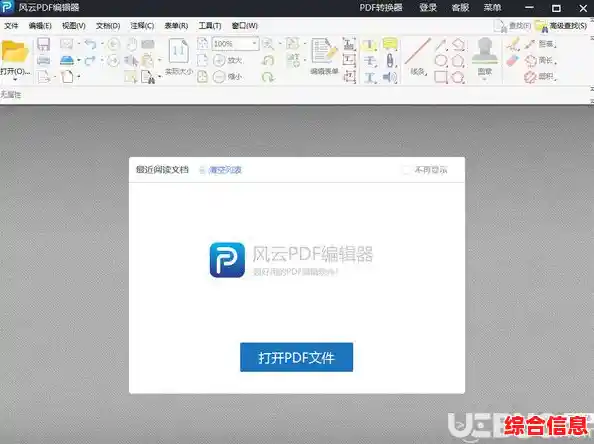This screenshot has height=444, width=594.
Task: Click 客服 in the title bar
Action: [x=460, y=8]
